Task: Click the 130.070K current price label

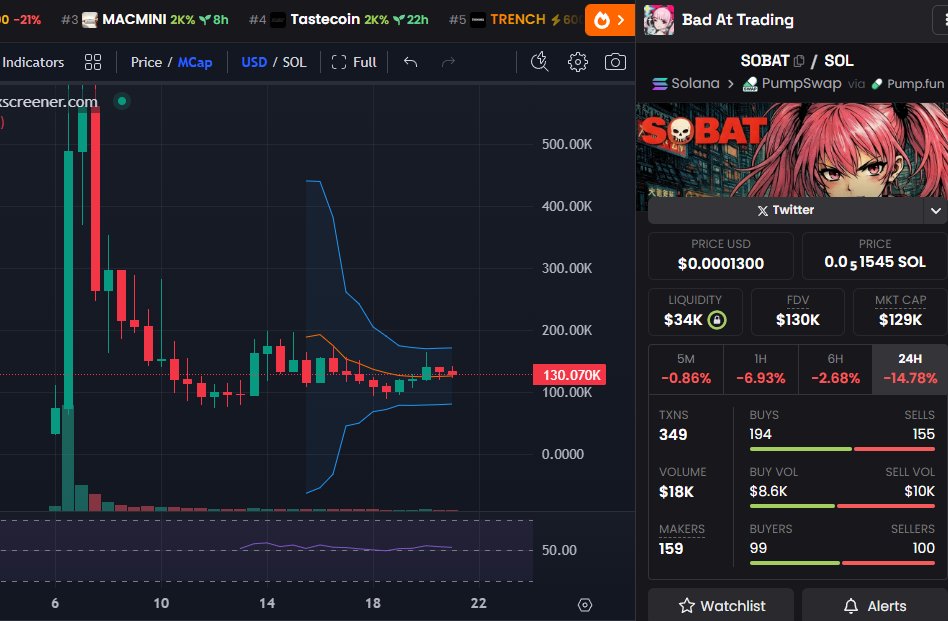Action: pos(569,375)
